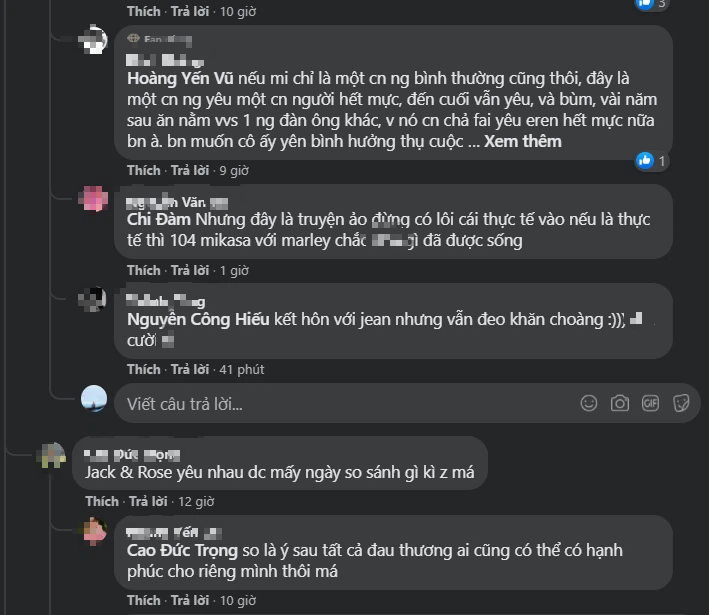The image size is (709, 615).
Task: Open the GIF picker in reply box
Action: 650,403
